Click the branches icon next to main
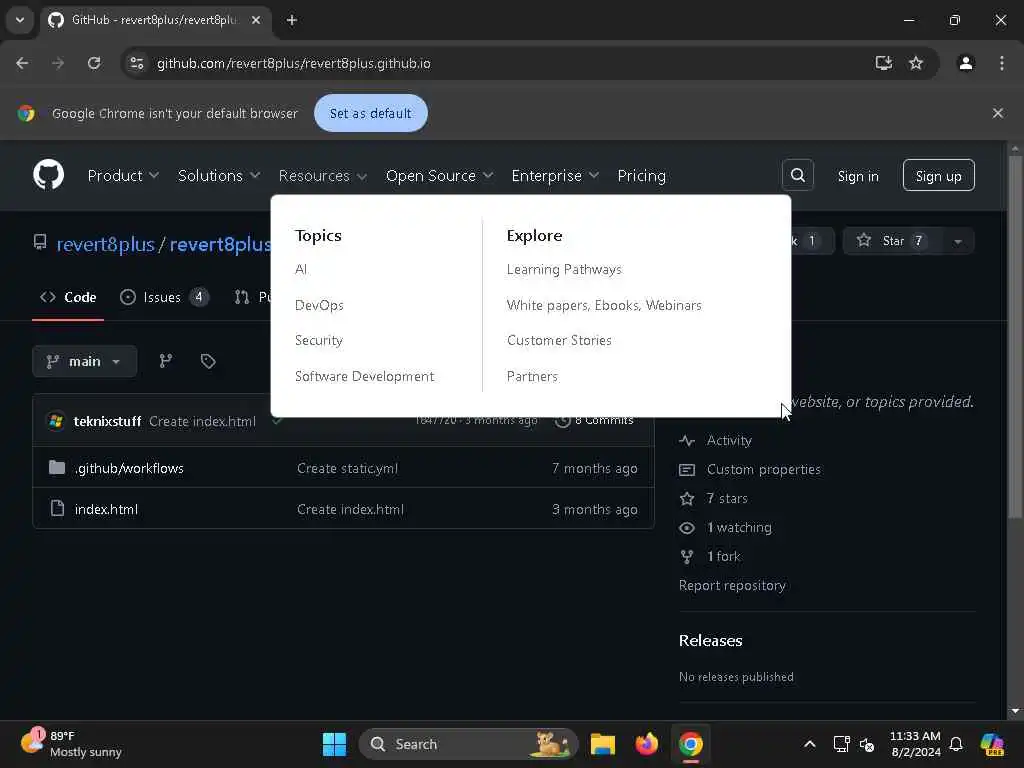 click(166, 361)
